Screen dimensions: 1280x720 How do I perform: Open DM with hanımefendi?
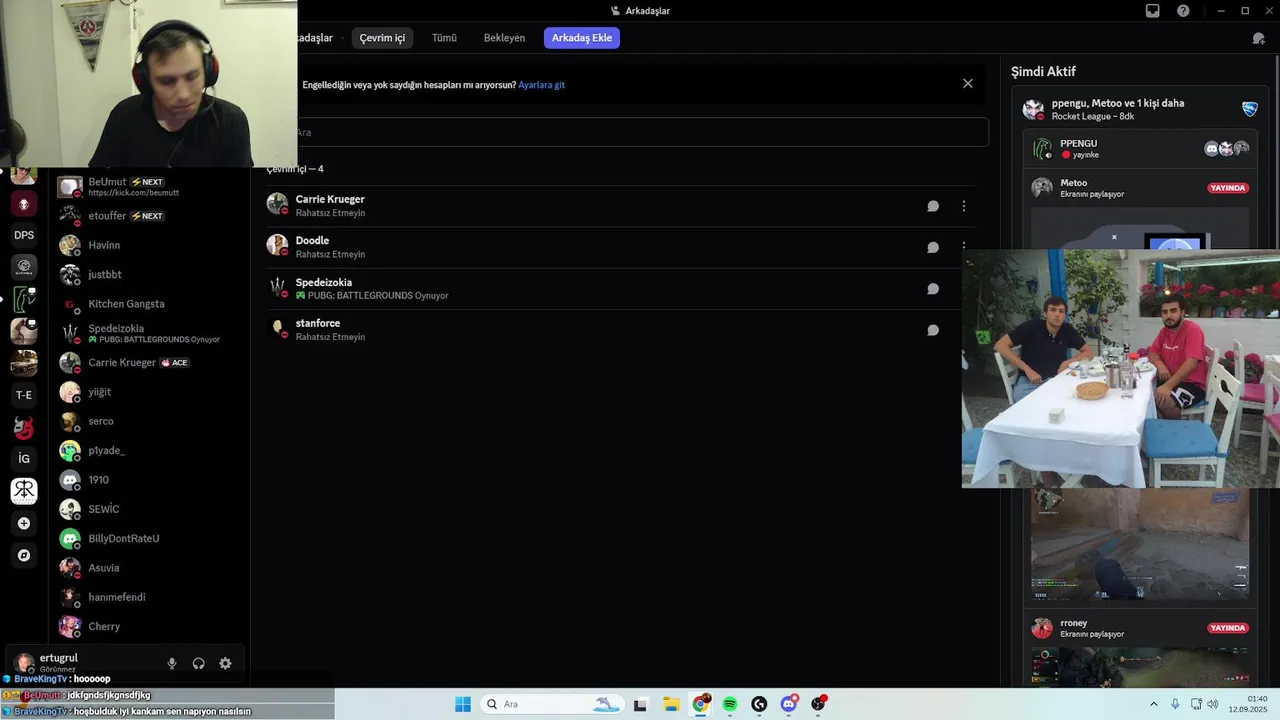pyautogui.click(x=150, y=597)
